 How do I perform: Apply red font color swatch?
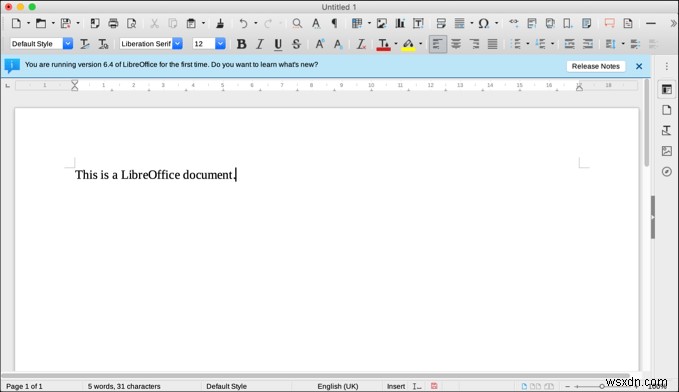click(x=384, y=44)
